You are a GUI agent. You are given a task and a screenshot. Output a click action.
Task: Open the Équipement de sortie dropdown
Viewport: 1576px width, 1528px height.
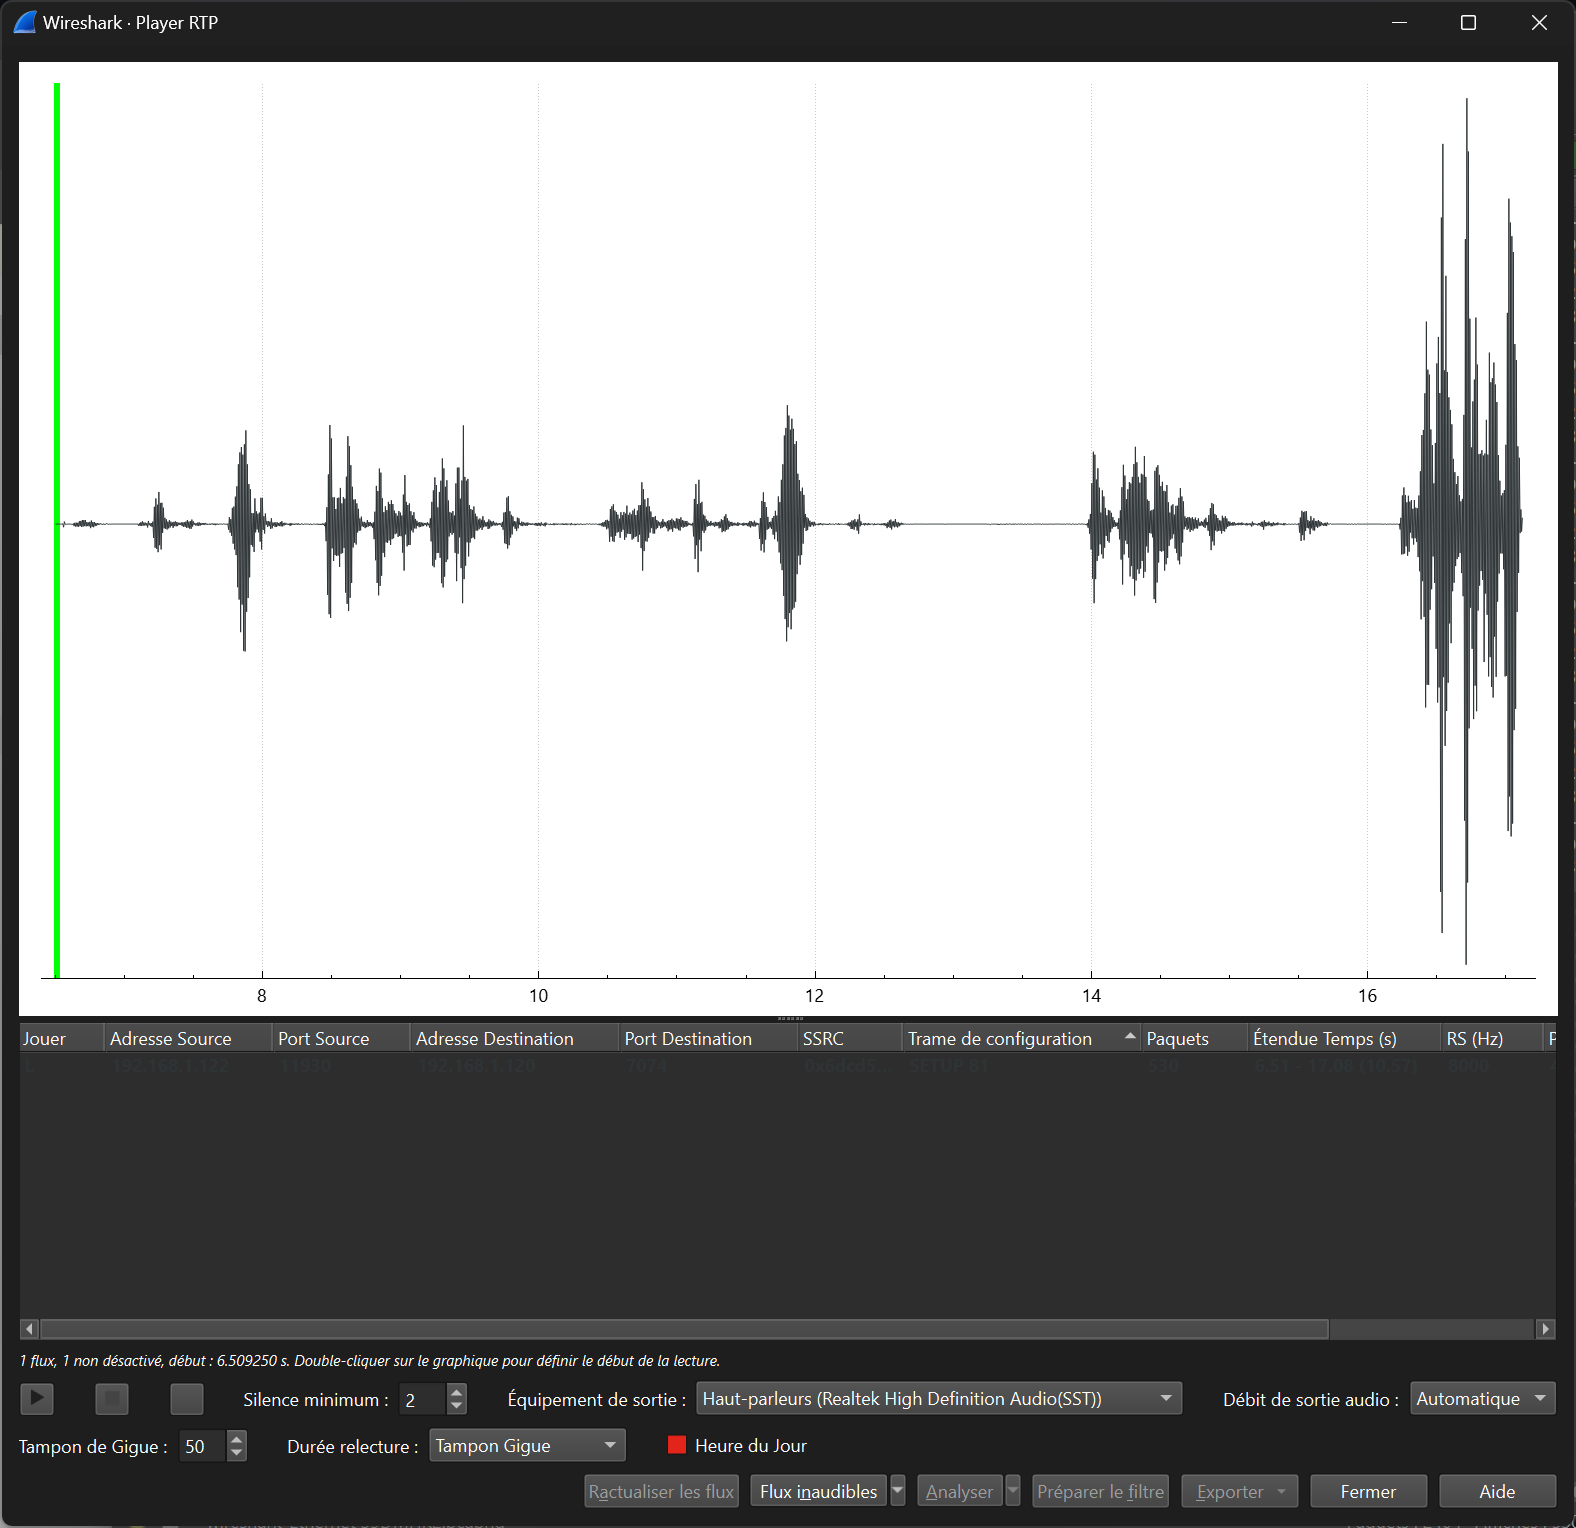[939, 1398]
